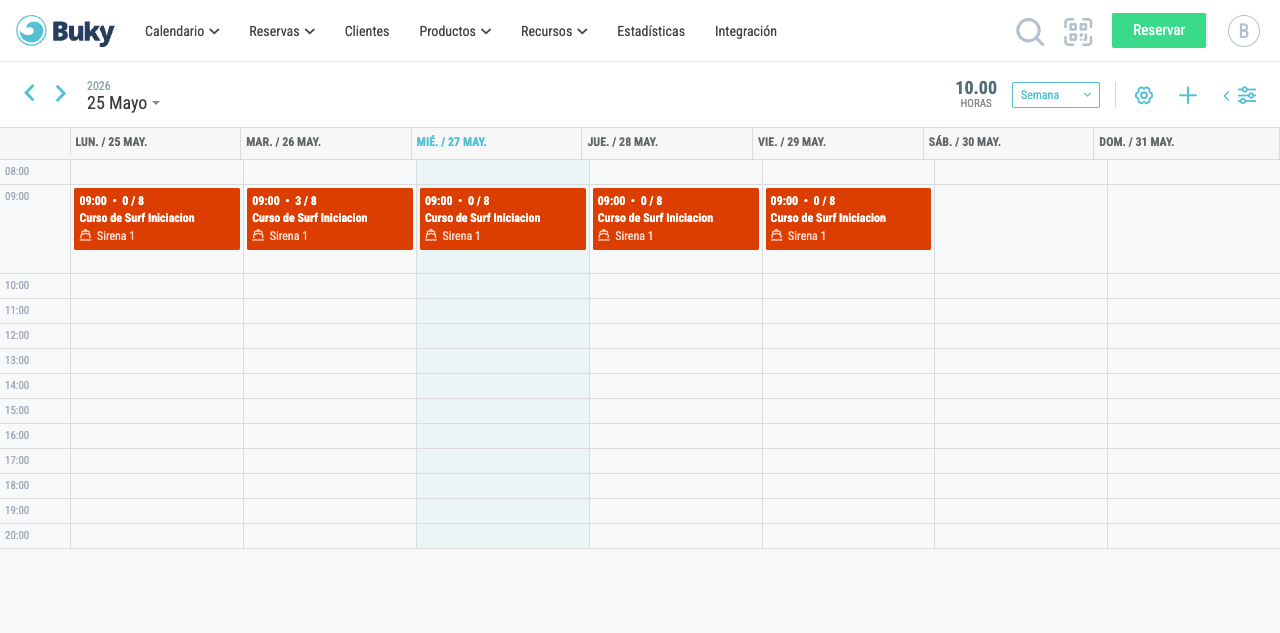Add new item with plus icon
Screen dimensions: 1280x633
[x=1188, y=95]
